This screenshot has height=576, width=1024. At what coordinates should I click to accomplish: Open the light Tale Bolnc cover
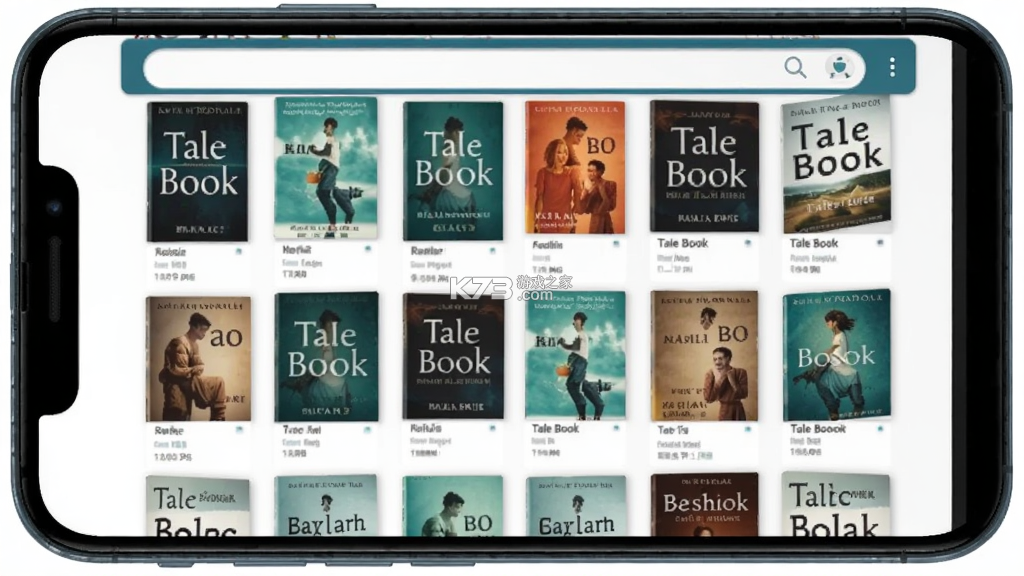[x=197, y=506]
